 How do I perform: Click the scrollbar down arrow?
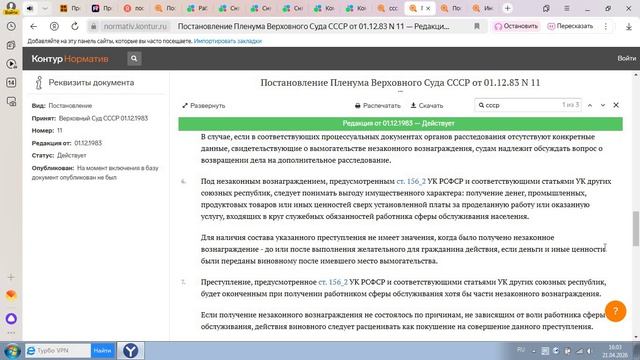coord(636,337)
